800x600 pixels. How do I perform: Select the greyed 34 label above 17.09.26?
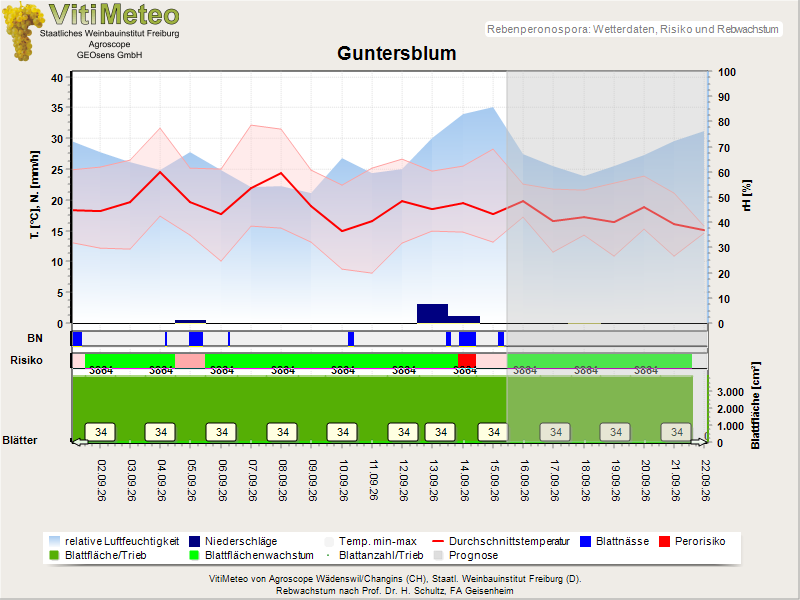point(556,432)
